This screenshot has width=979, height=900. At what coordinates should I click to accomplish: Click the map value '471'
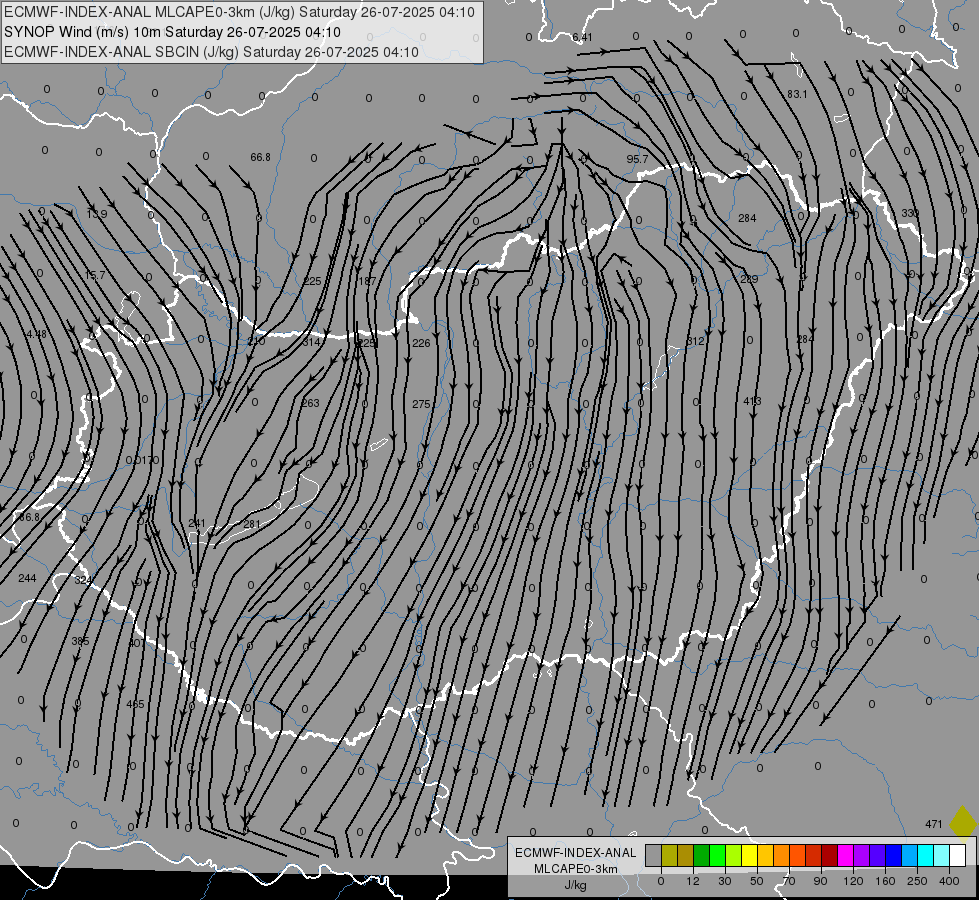[x=933, y=824]
